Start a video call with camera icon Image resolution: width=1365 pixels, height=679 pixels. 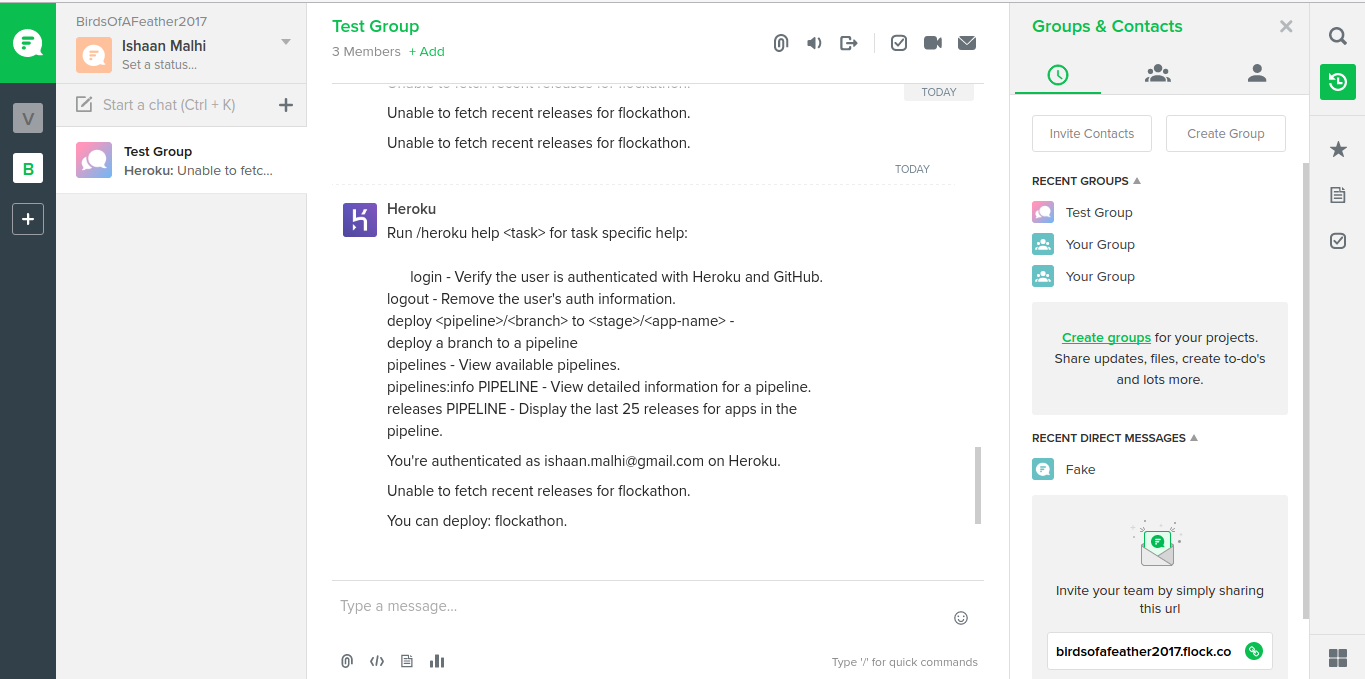933,43
